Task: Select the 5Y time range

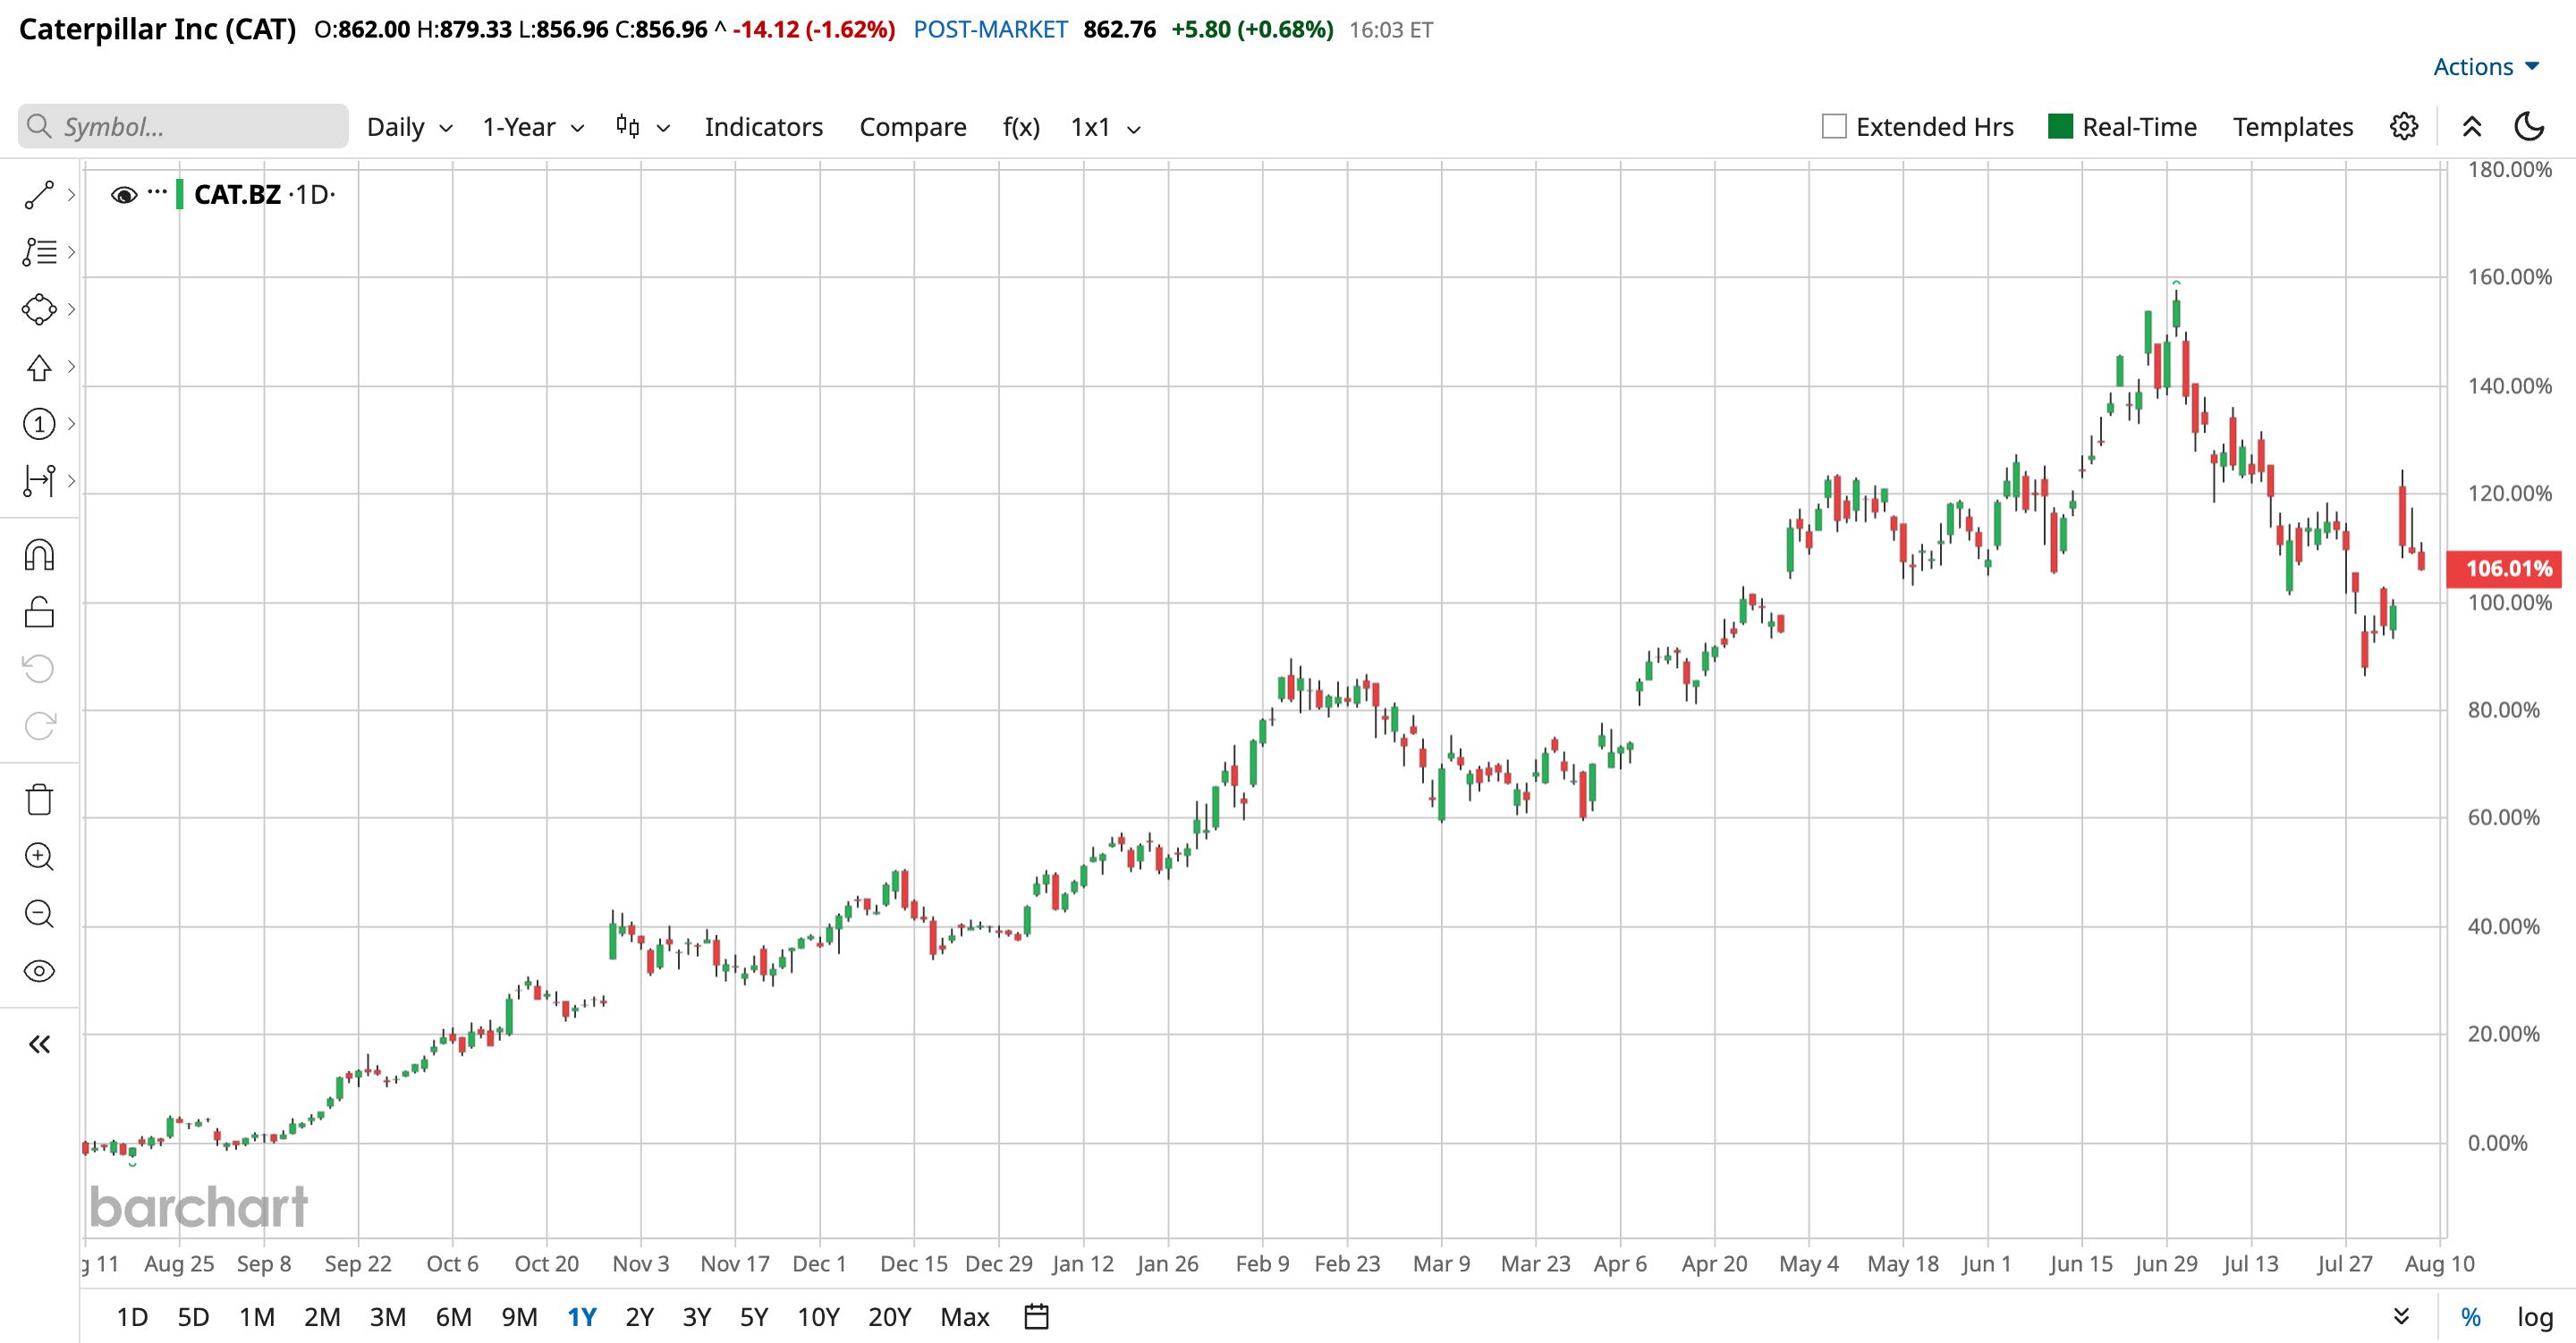Action: coord(754,1317)
